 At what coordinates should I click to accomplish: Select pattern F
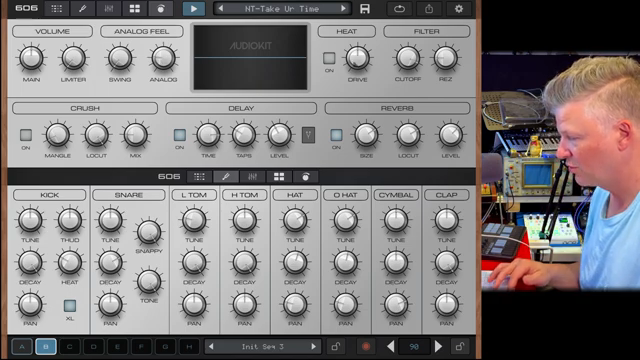pyautogui.click(x=141, y=347)
